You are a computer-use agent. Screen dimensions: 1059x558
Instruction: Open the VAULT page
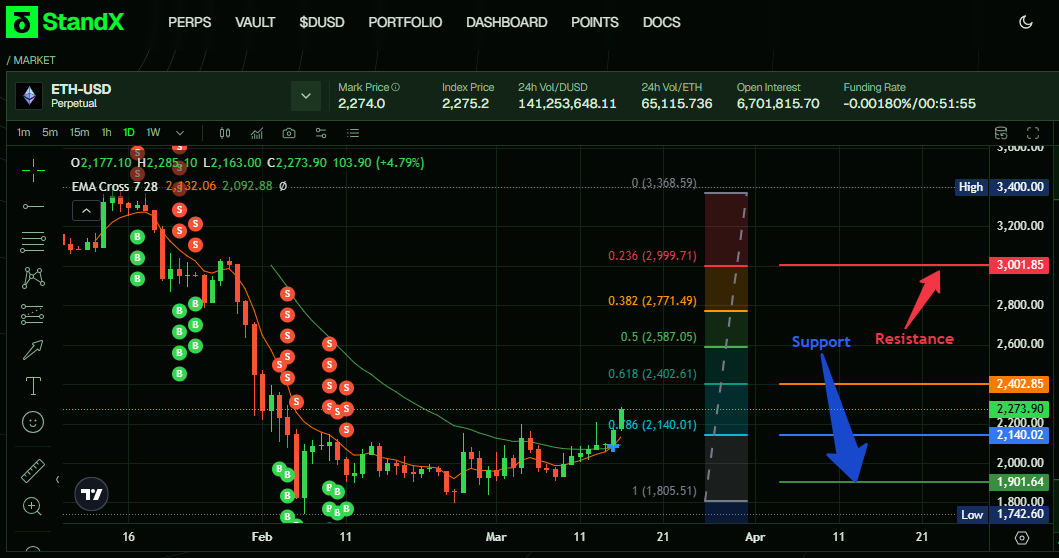[255, 22]
